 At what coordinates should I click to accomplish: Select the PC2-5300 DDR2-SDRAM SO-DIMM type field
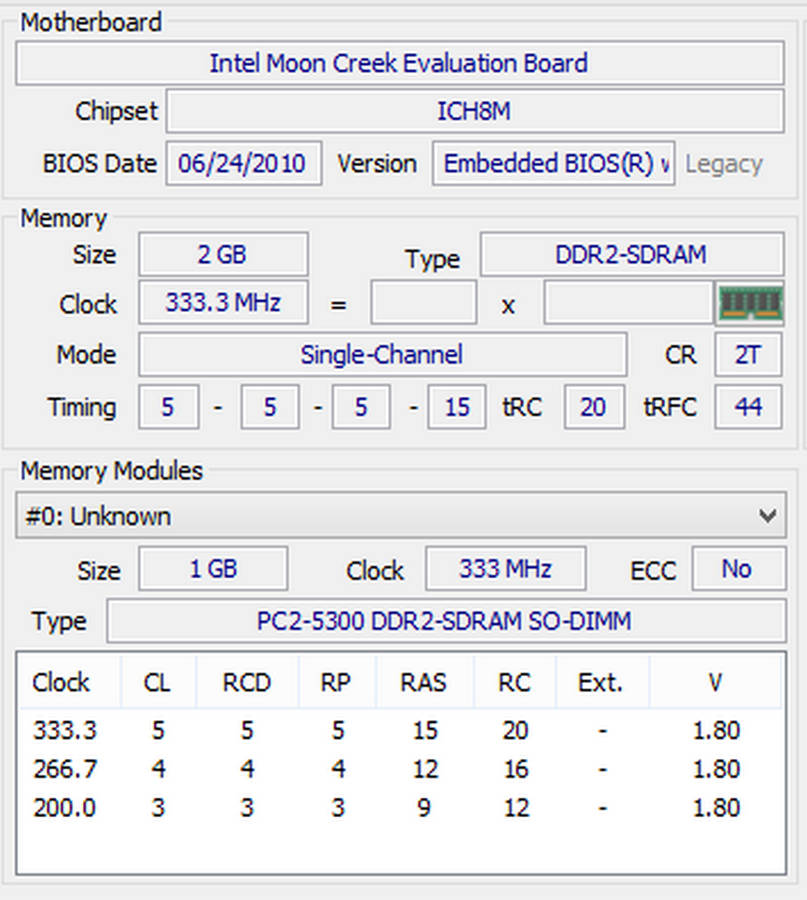point(445,621)
